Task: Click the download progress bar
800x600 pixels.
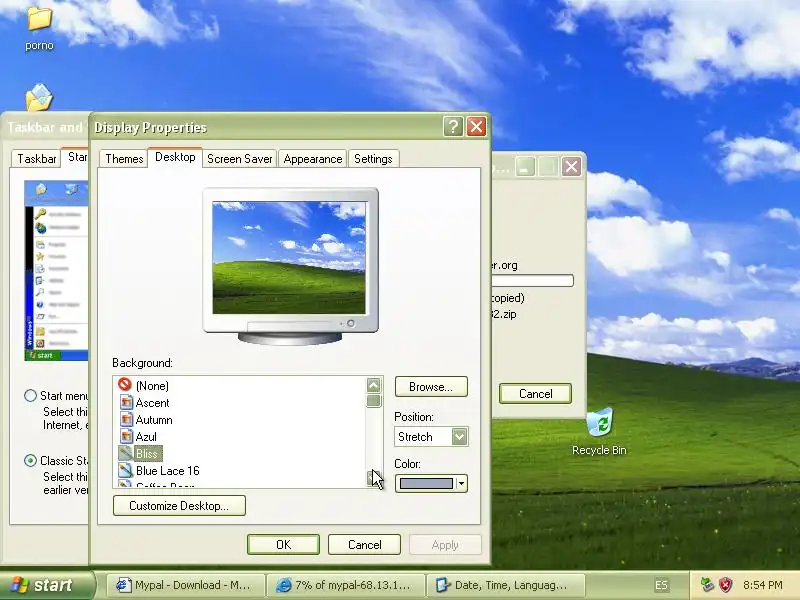Action: pyautogui.click(x=533, y=280)
